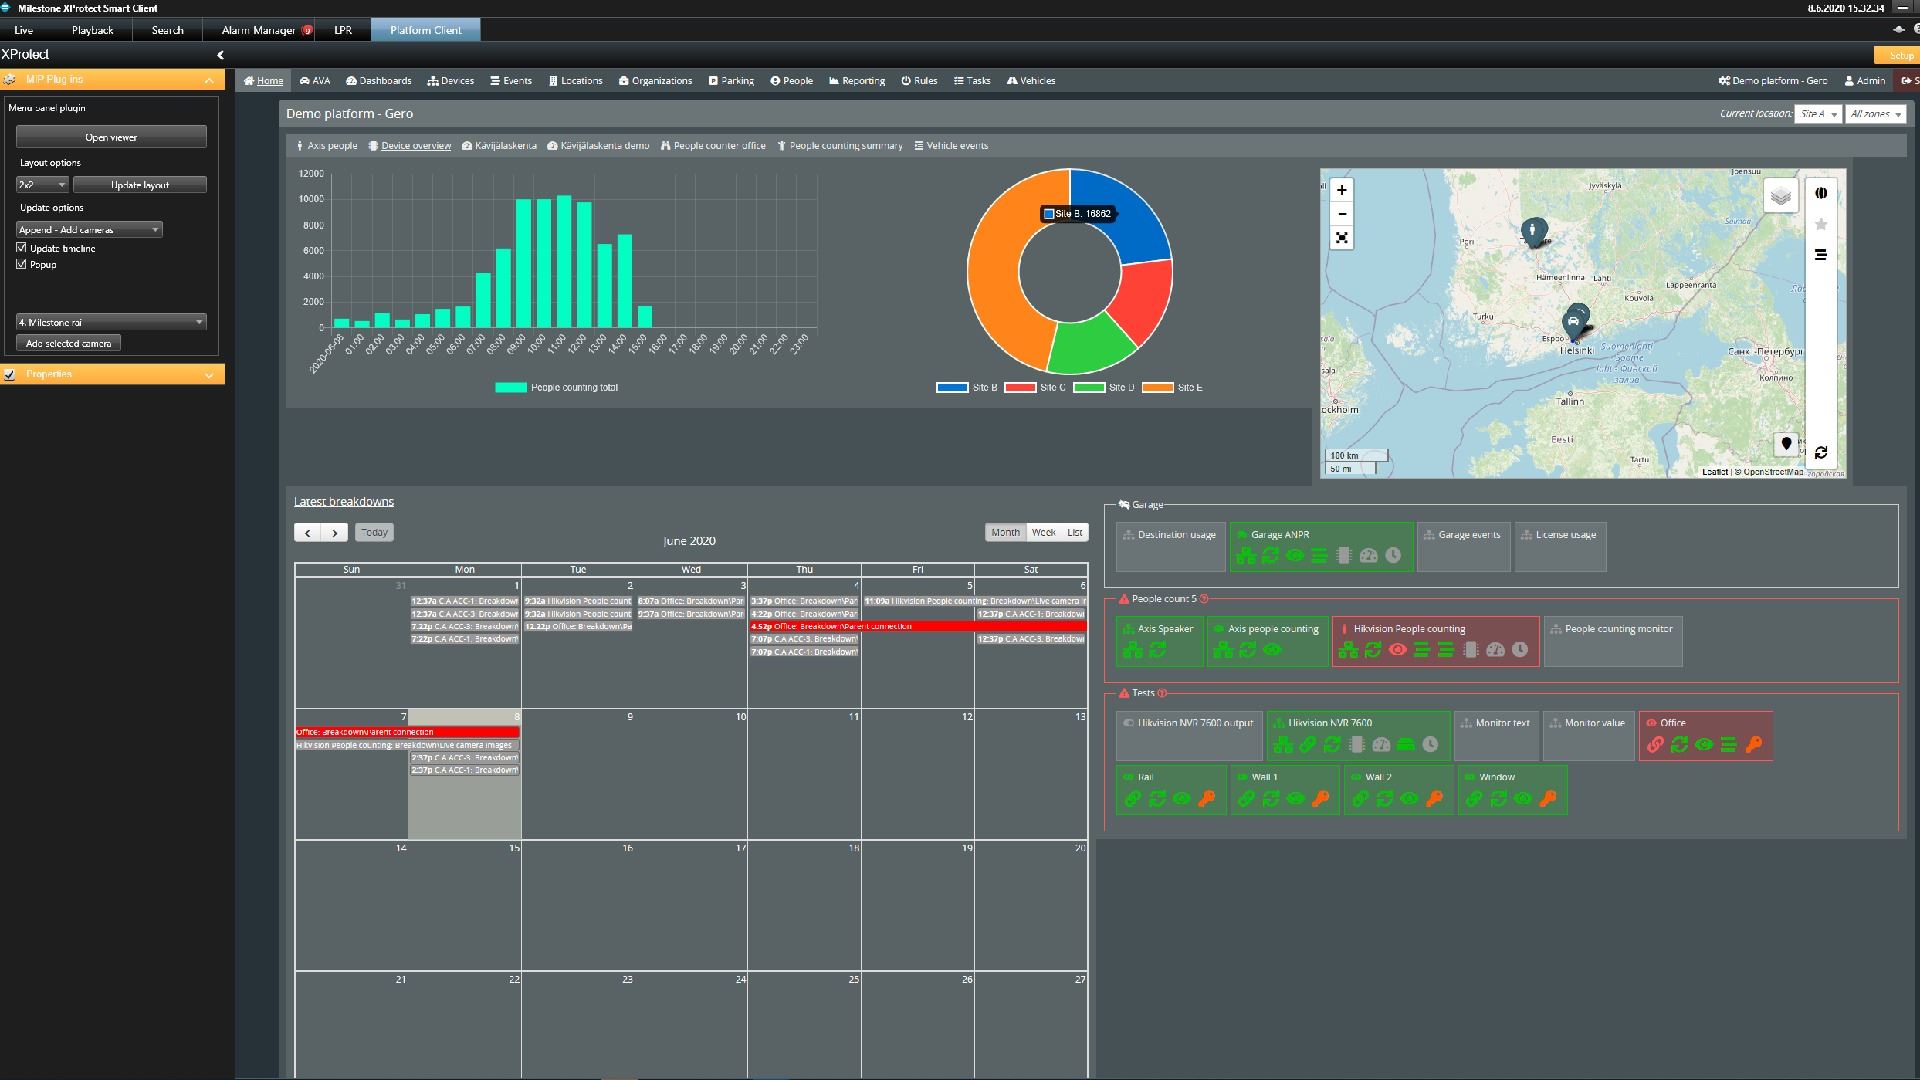
Task: Click the Site C red legend swatch
Action: tap(1020, 388)
